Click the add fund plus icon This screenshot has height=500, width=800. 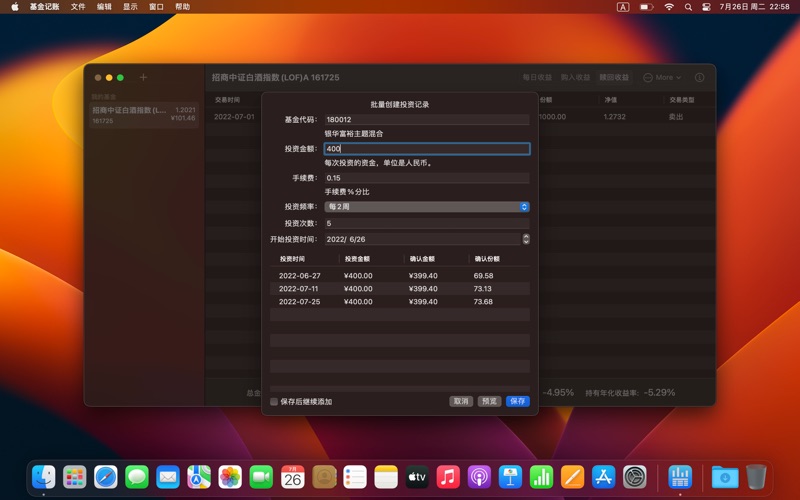point(143,77)
